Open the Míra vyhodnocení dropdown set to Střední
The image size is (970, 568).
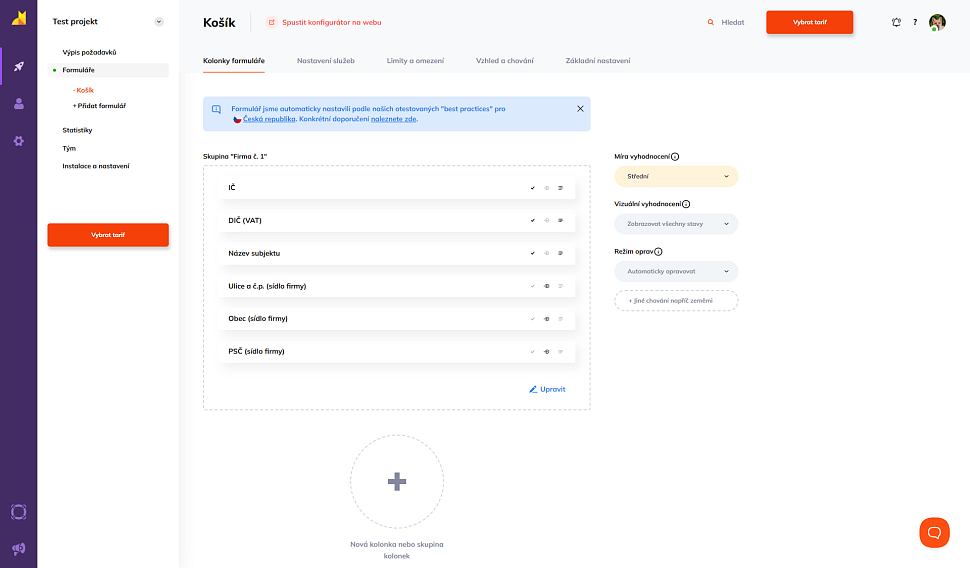[x=676, y=176]
